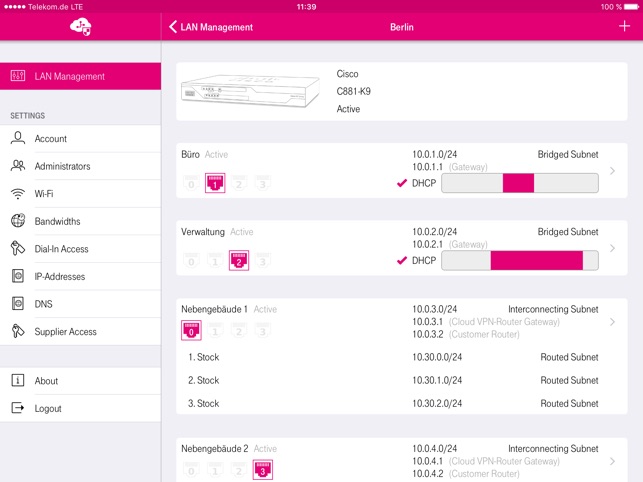
Task: Click the About info icon
Action: pos(18,380)
